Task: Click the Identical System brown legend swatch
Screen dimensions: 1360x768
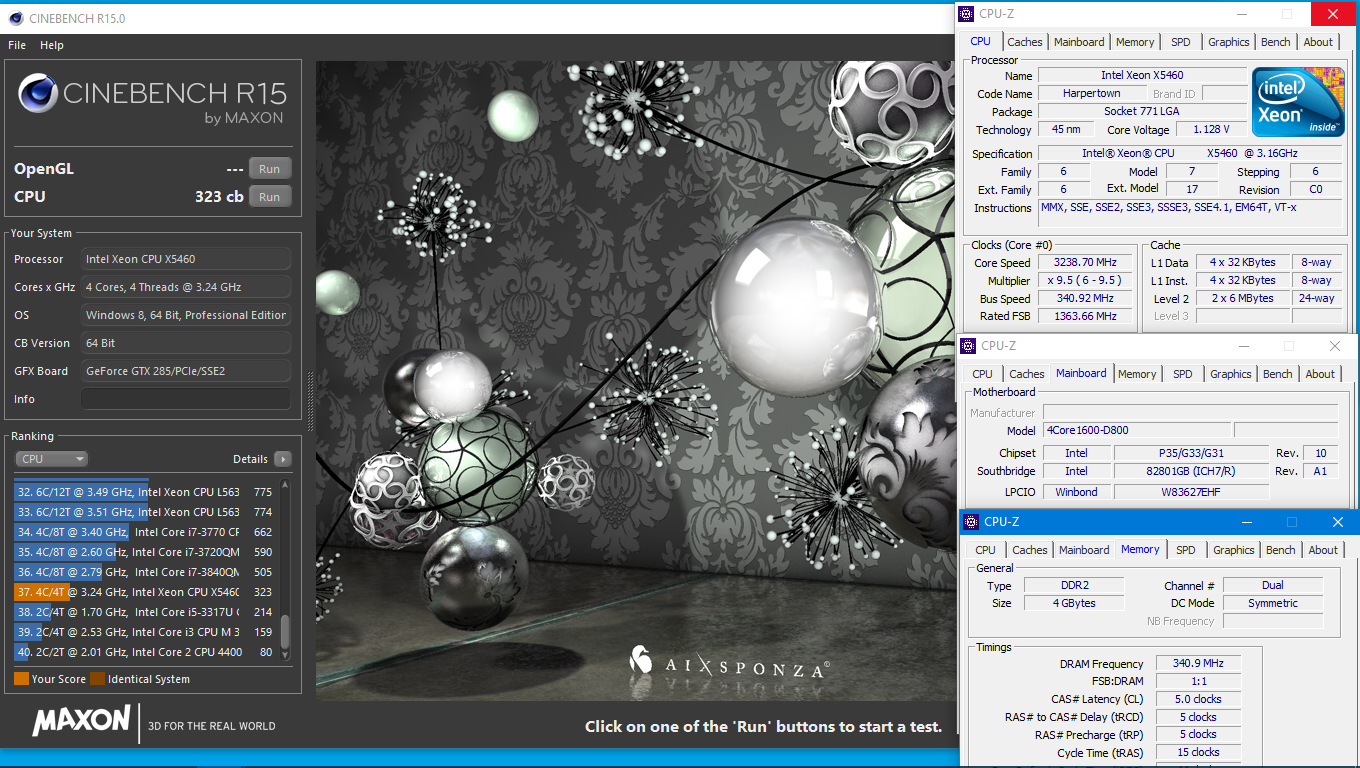Action: [x=97, y=679]
